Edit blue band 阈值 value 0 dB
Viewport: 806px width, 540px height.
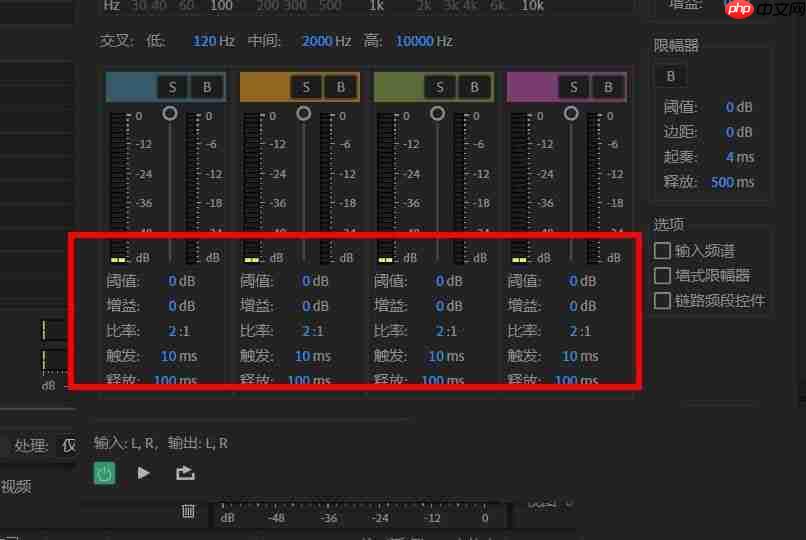pos(182,281)
